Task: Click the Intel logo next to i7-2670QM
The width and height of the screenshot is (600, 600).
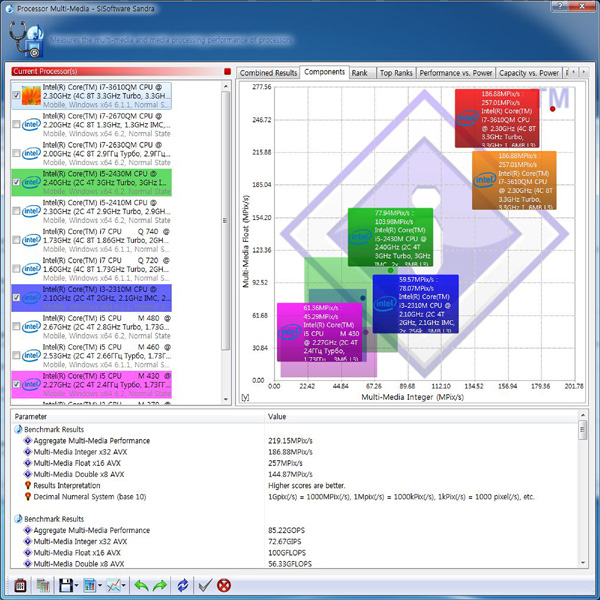Action: coord(31,124)
